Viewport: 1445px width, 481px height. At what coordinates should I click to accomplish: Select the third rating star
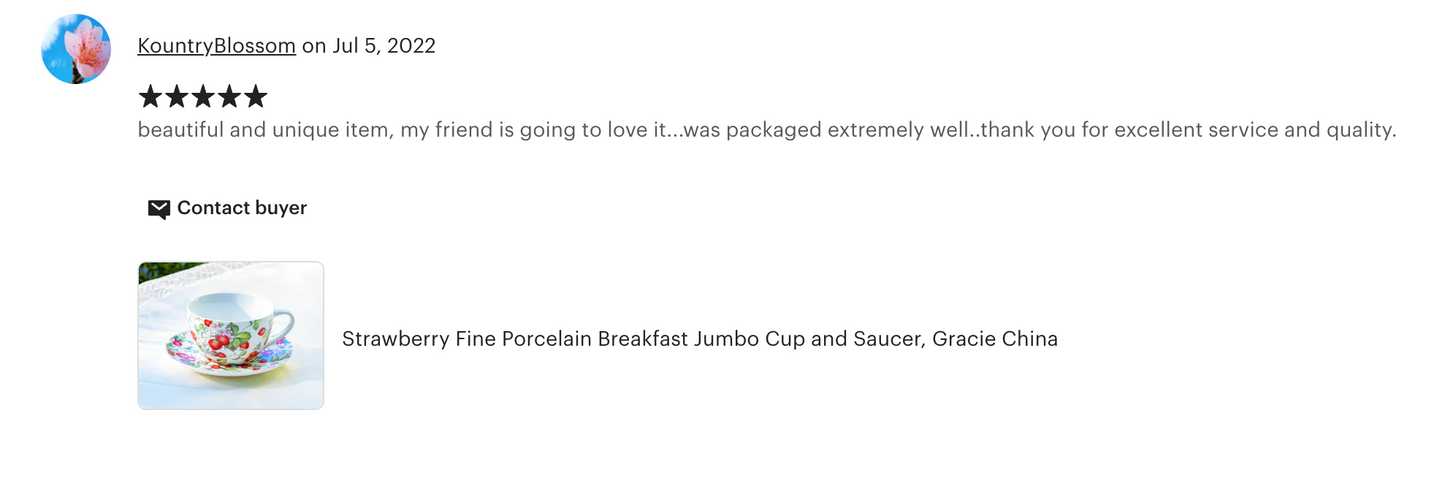coord(203,97)
